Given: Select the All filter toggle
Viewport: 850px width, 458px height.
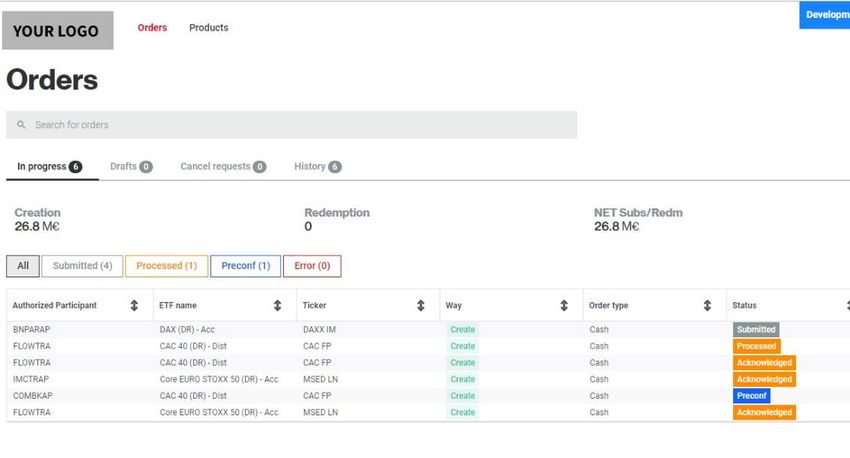Looking at the screenshot, I should (23, 266).
